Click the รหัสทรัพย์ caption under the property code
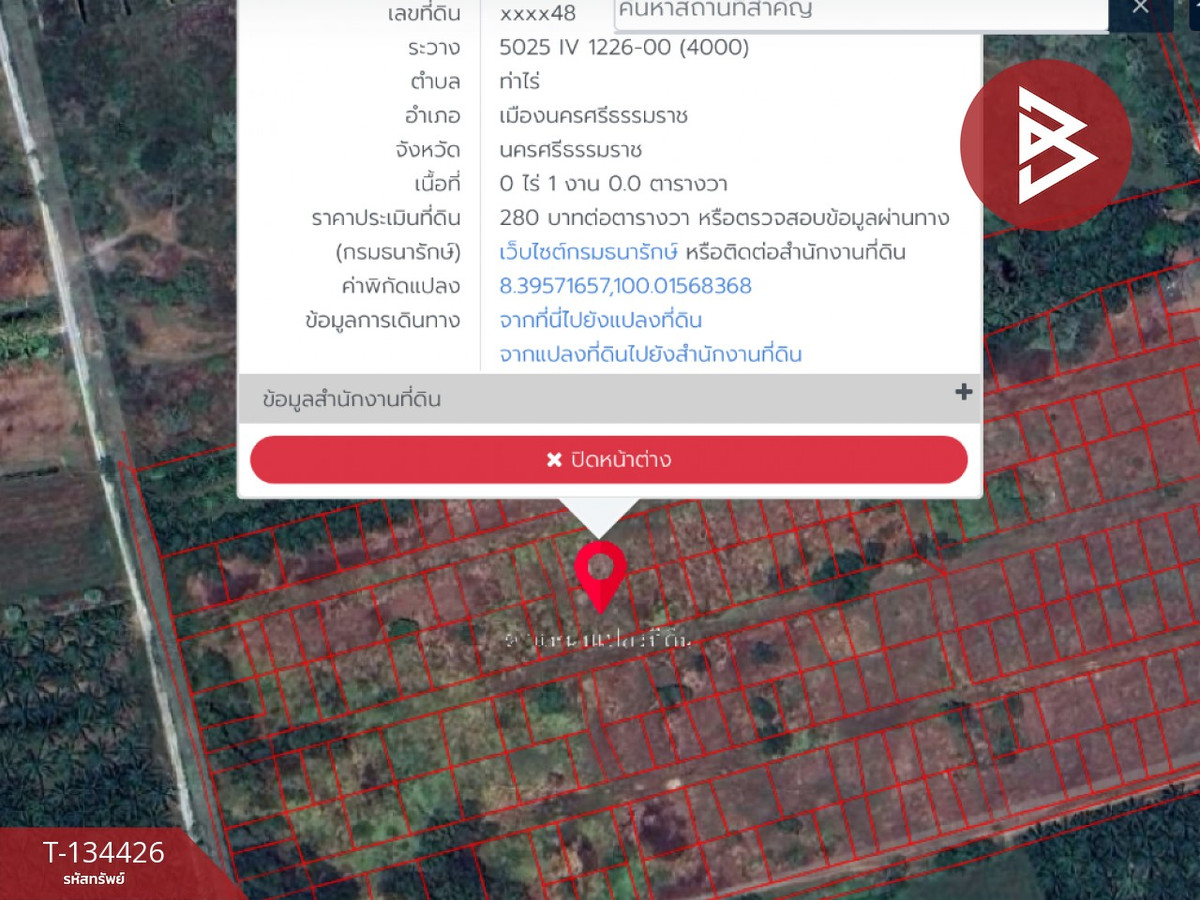This screenshot has height=900, width=1200. click(x=93, y=880)
